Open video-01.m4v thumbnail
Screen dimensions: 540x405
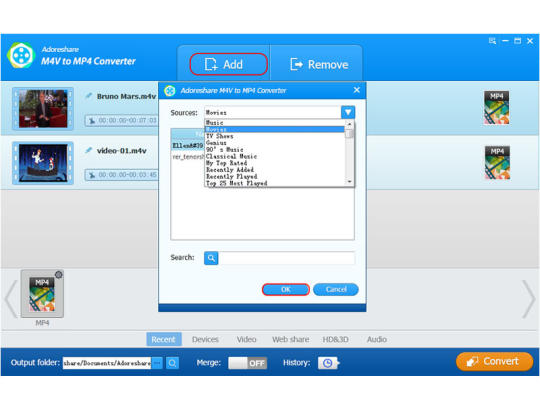[43, 163]
